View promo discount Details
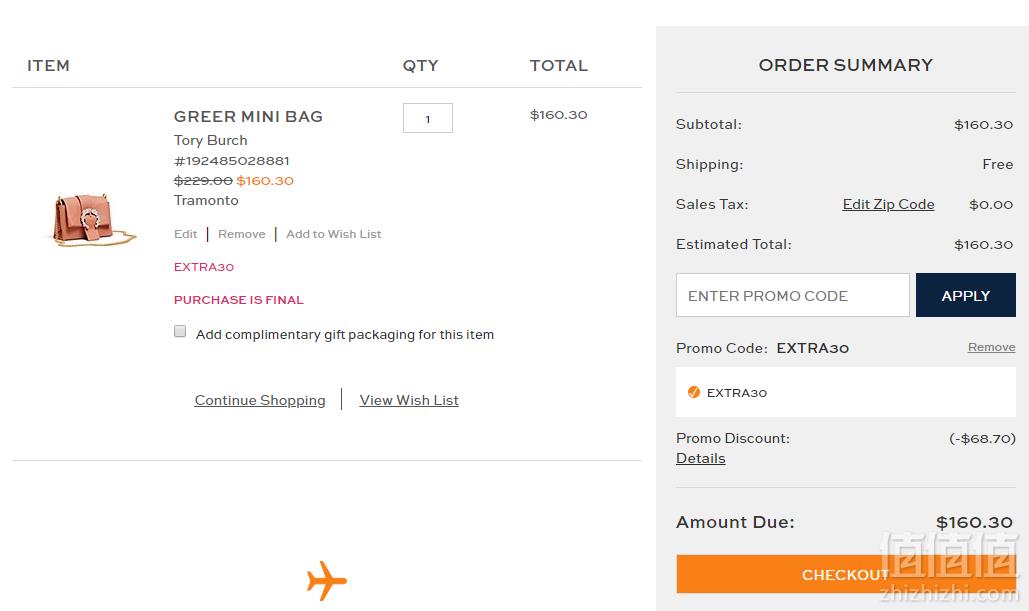1029x611 pixels. pos(700,459)
